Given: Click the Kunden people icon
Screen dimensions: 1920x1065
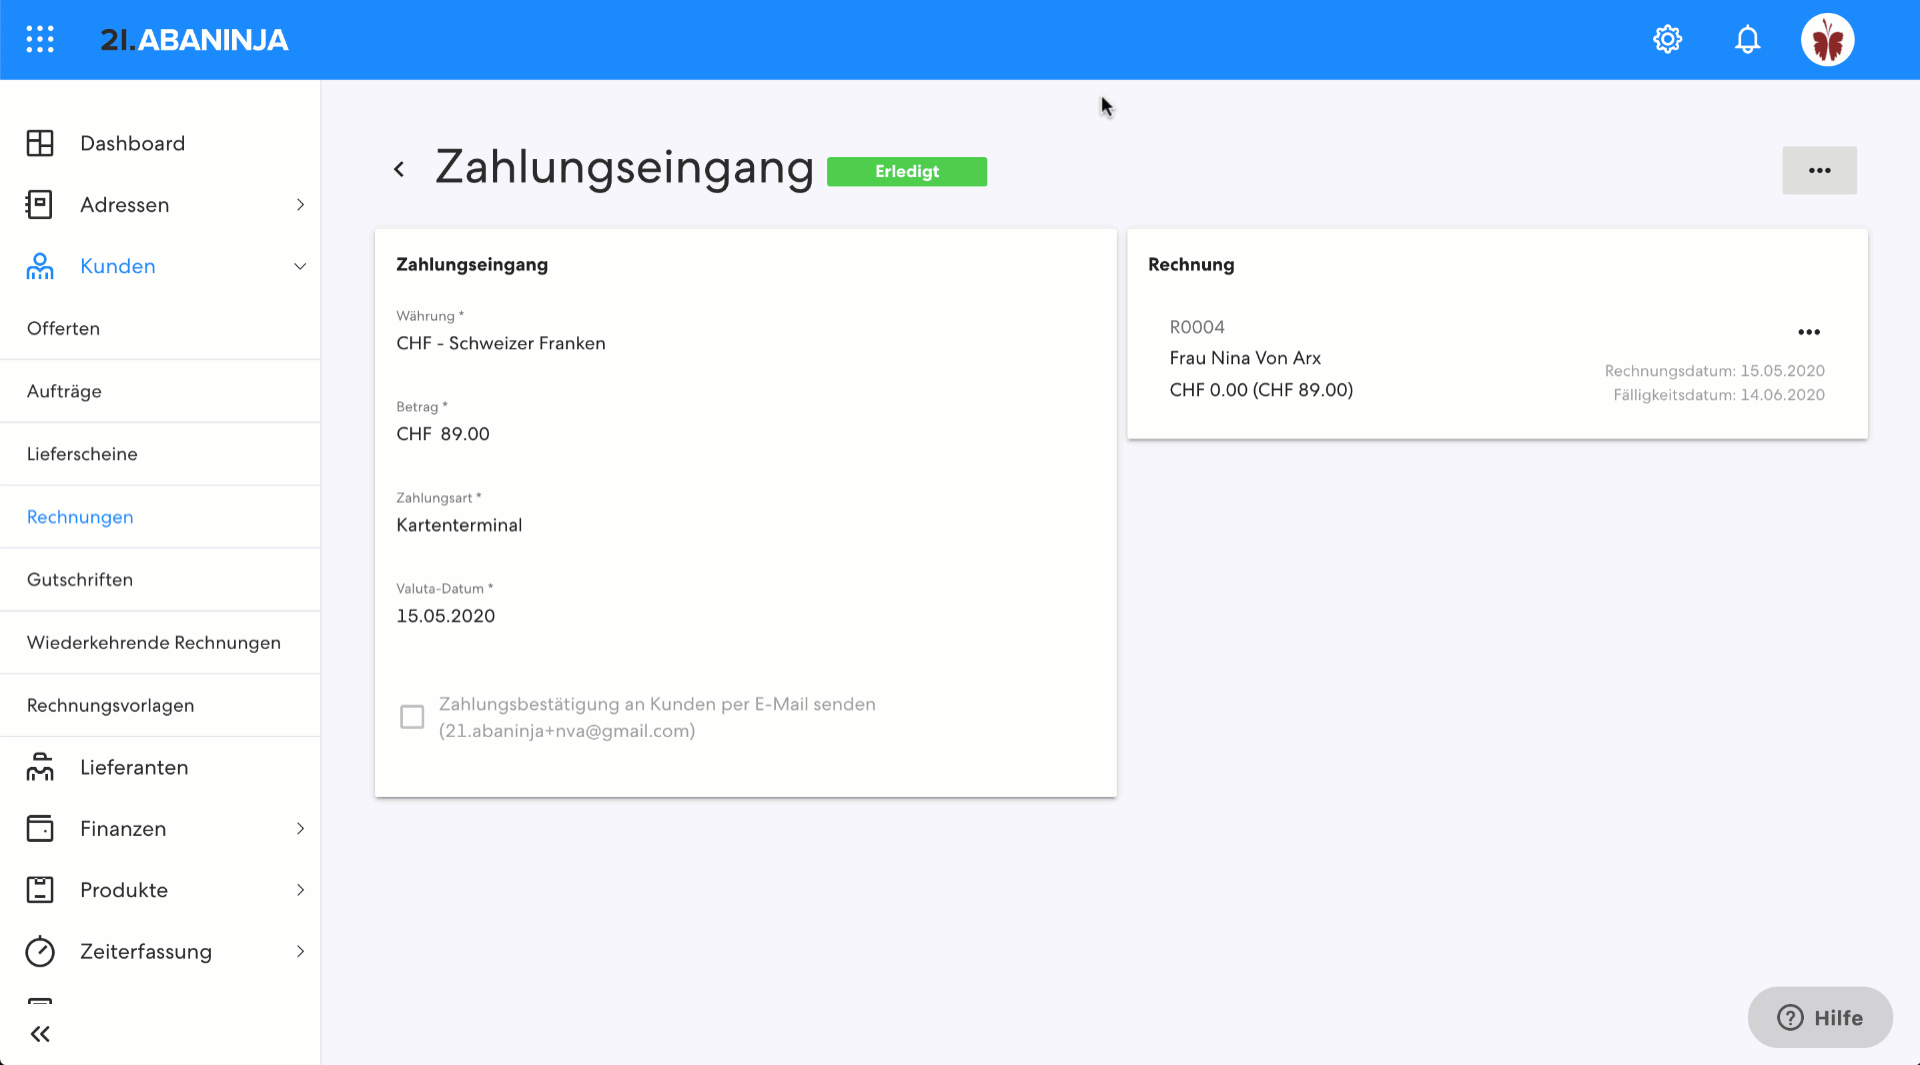Looking at the screenshot, I should click(x=39, y=266).
